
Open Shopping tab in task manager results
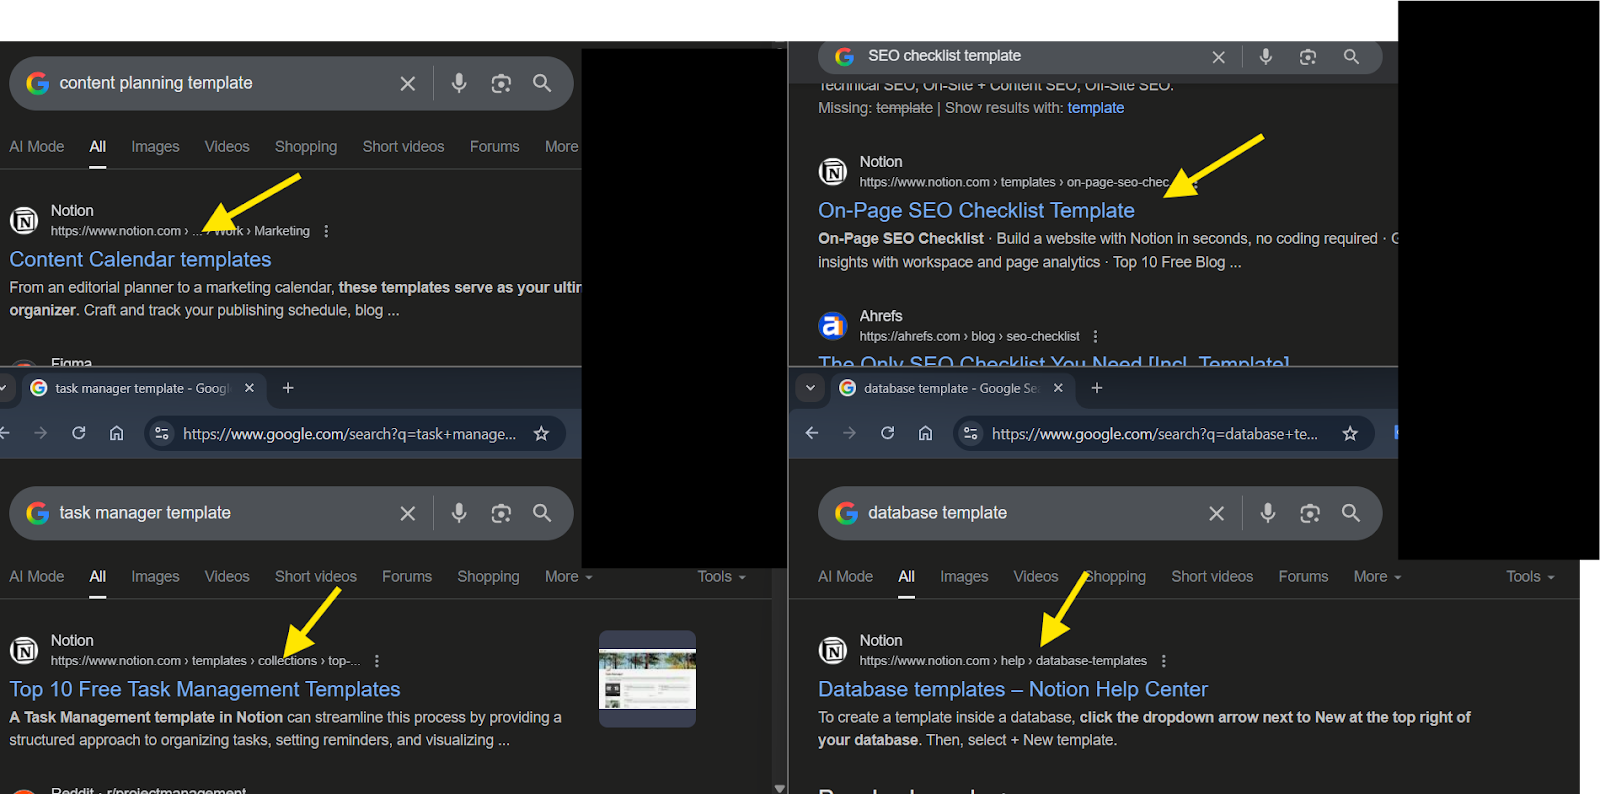click(488, 577)
